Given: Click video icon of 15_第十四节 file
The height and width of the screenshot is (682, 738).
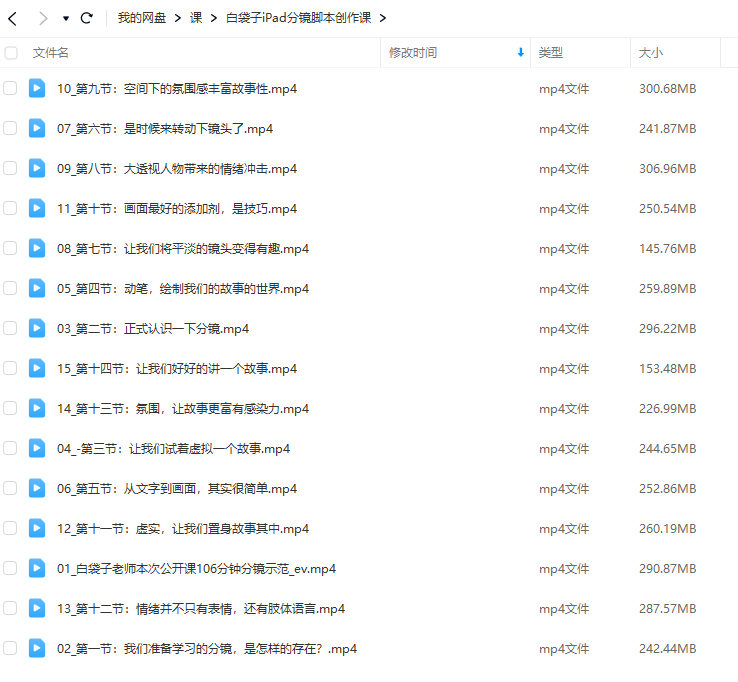Looking at the screenshot, I should 37,368.
